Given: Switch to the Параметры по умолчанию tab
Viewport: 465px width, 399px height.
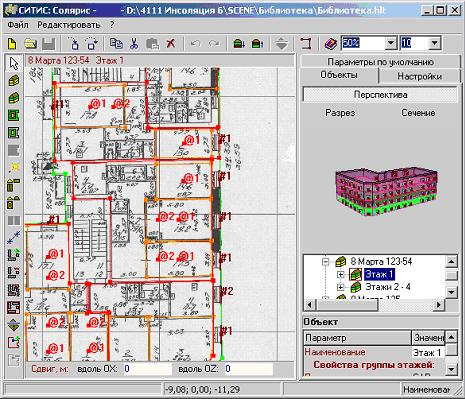Looking at the screenshot, I should click(380, 62).
